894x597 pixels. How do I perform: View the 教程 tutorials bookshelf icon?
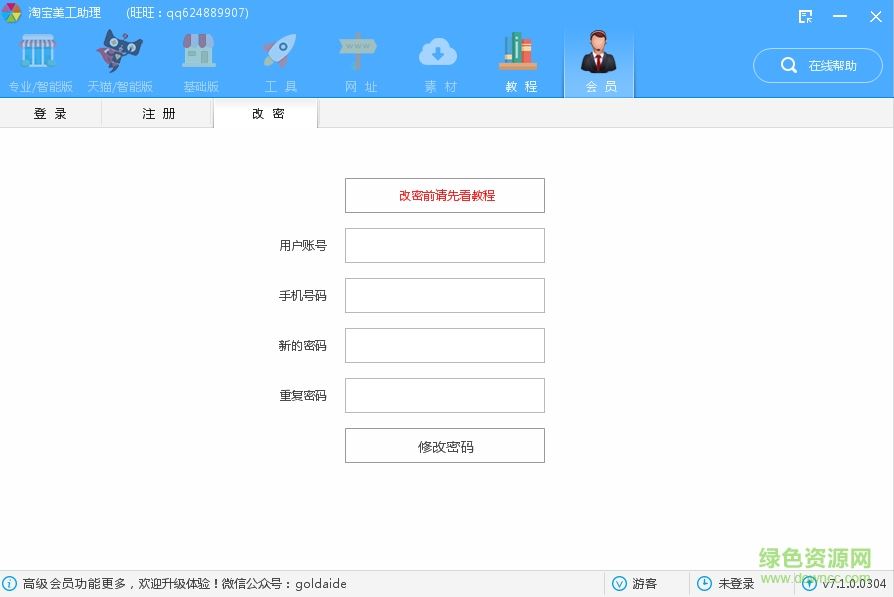click(x=518, y=50)
